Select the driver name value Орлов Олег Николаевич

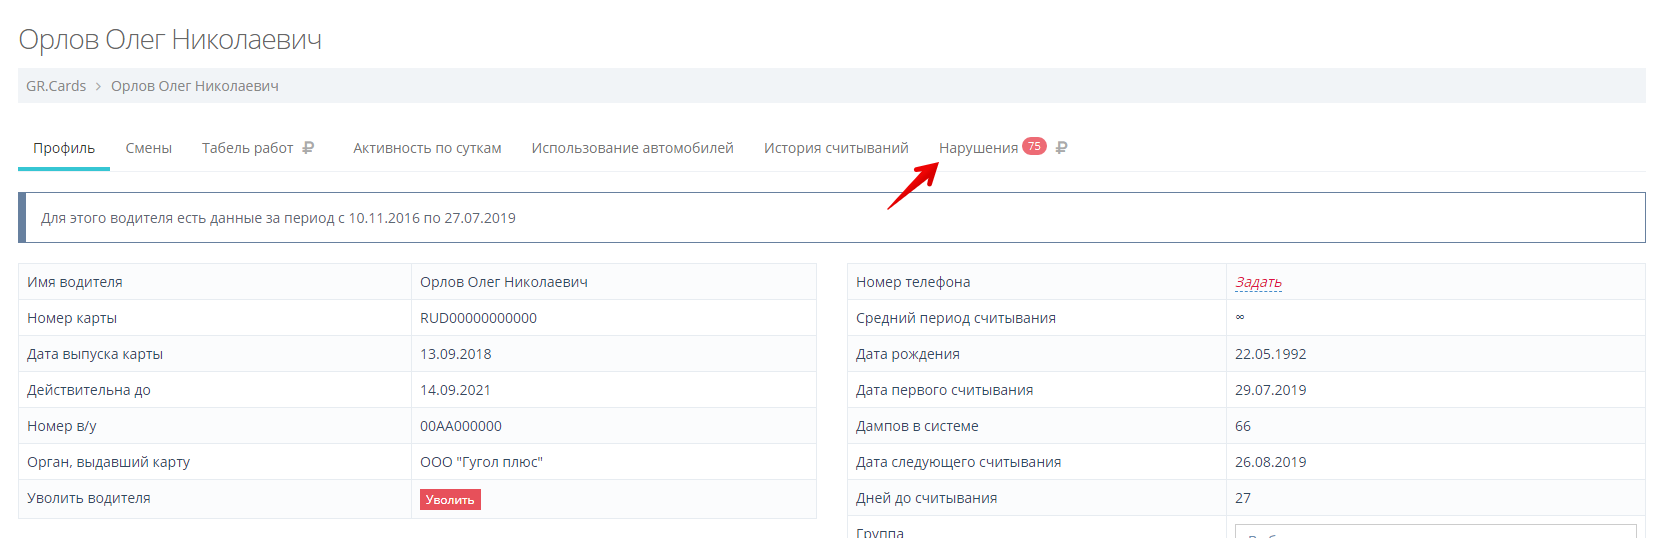(x=504, y=282)
